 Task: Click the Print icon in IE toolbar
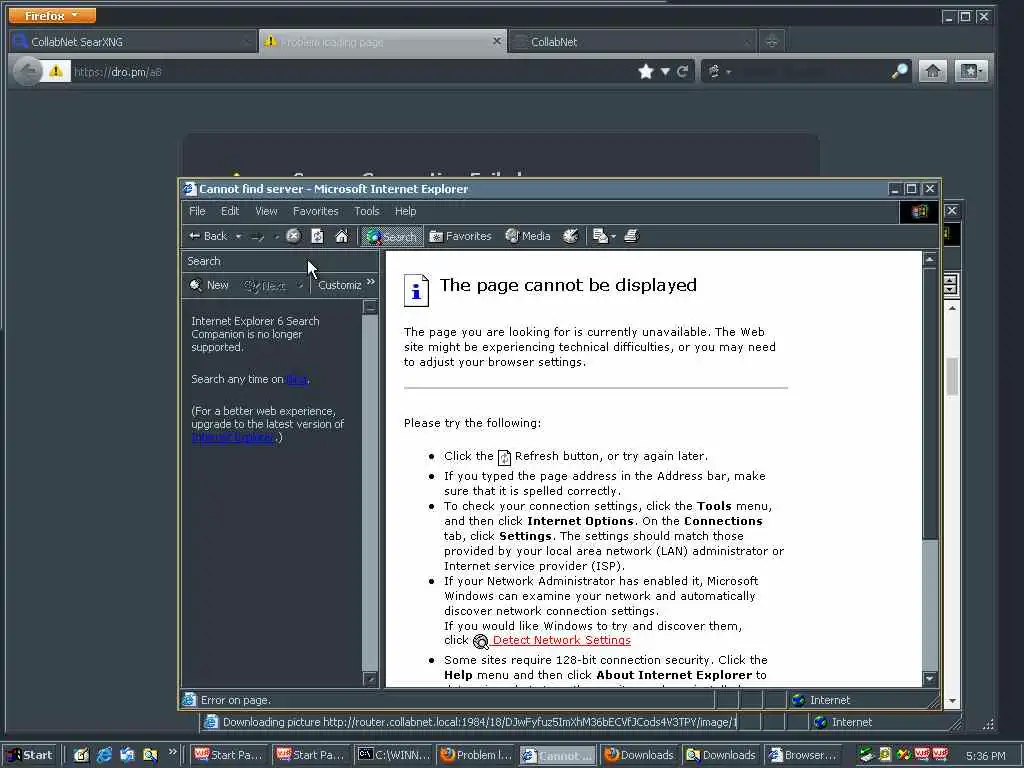pos(631,236)
